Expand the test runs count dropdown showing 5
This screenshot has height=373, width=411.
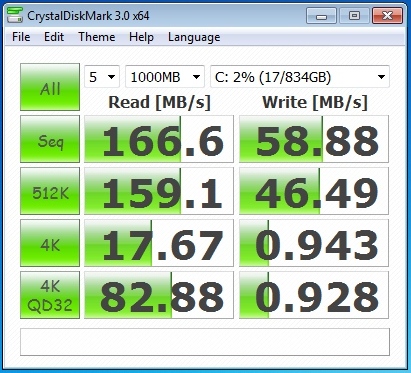point(102,77)
